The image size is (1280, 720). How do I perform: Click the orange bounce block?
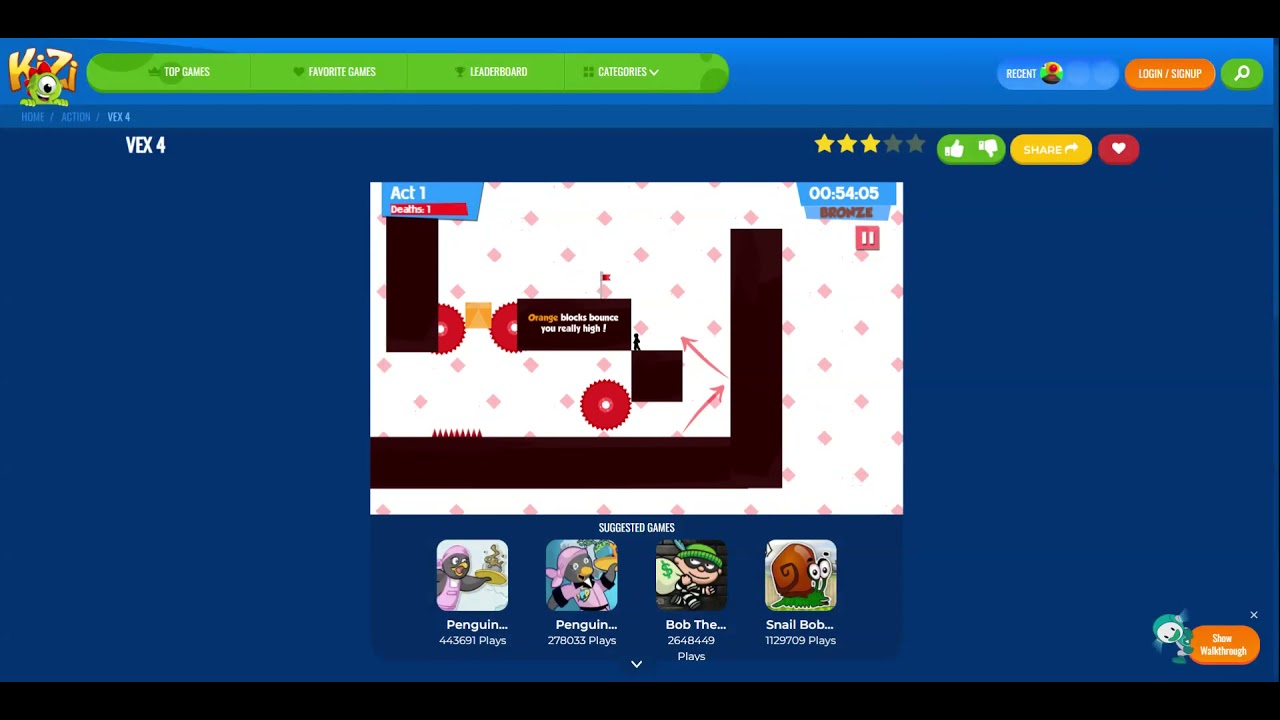click(x=478, y=315)
